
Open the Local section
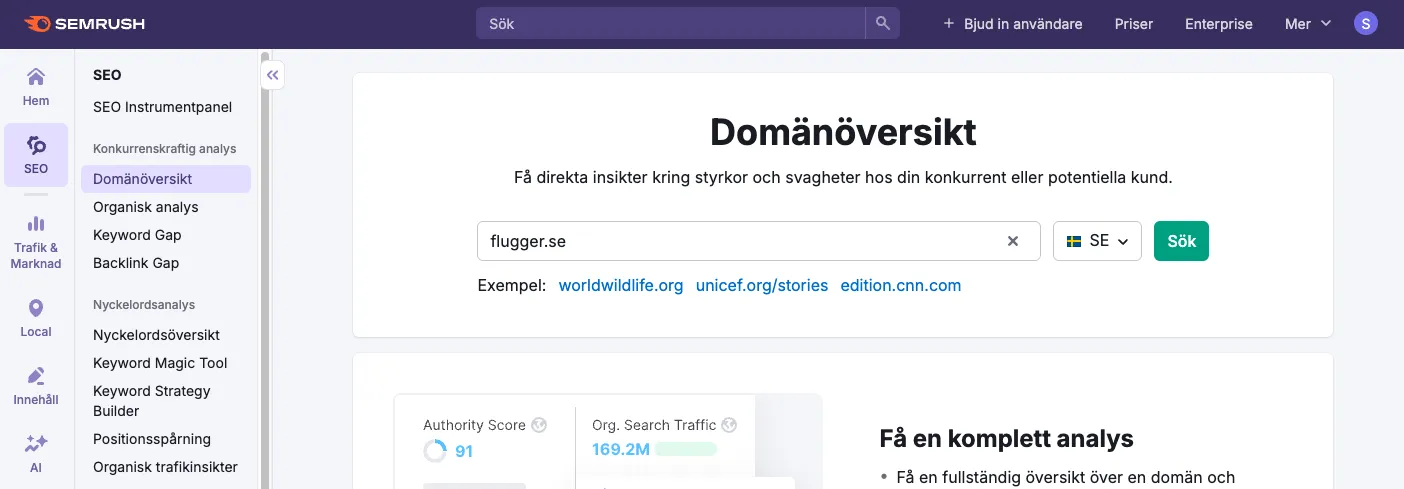click(36, 318)
